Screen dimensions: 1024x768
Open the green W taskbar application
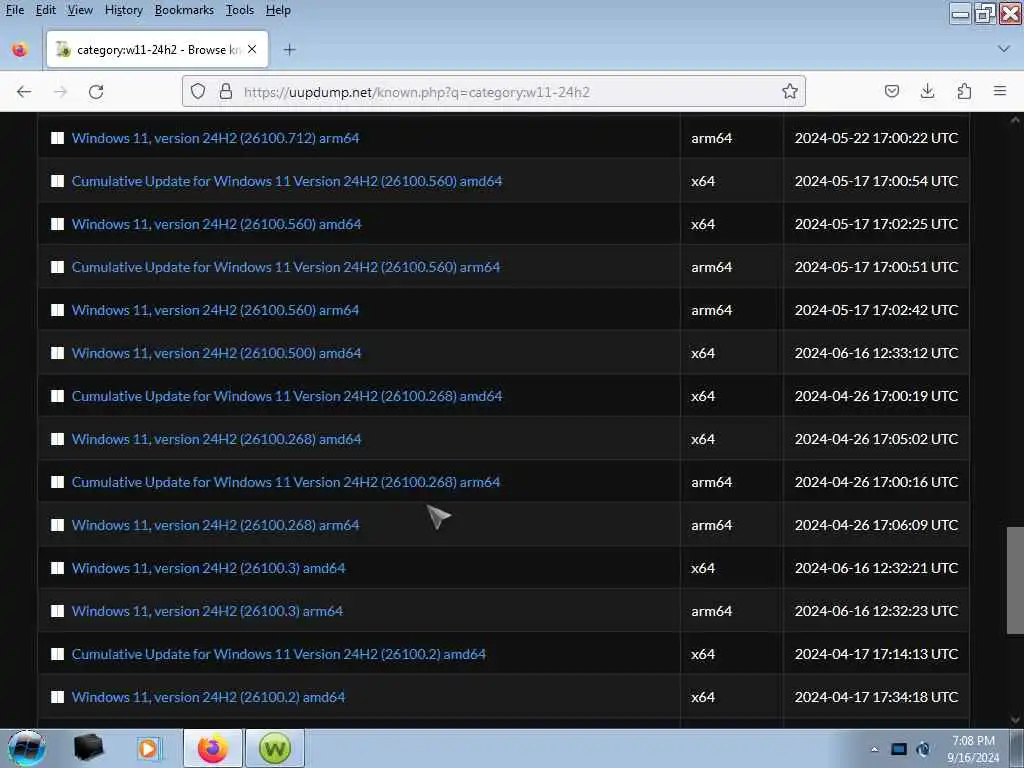click(274, 748)
